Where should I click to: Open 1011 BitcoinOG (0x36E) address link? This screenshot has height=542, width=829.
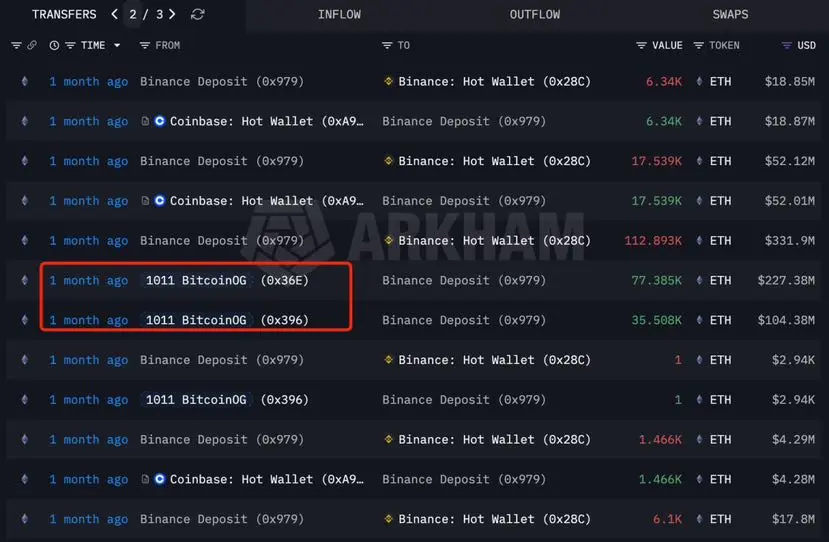[227, 280]
